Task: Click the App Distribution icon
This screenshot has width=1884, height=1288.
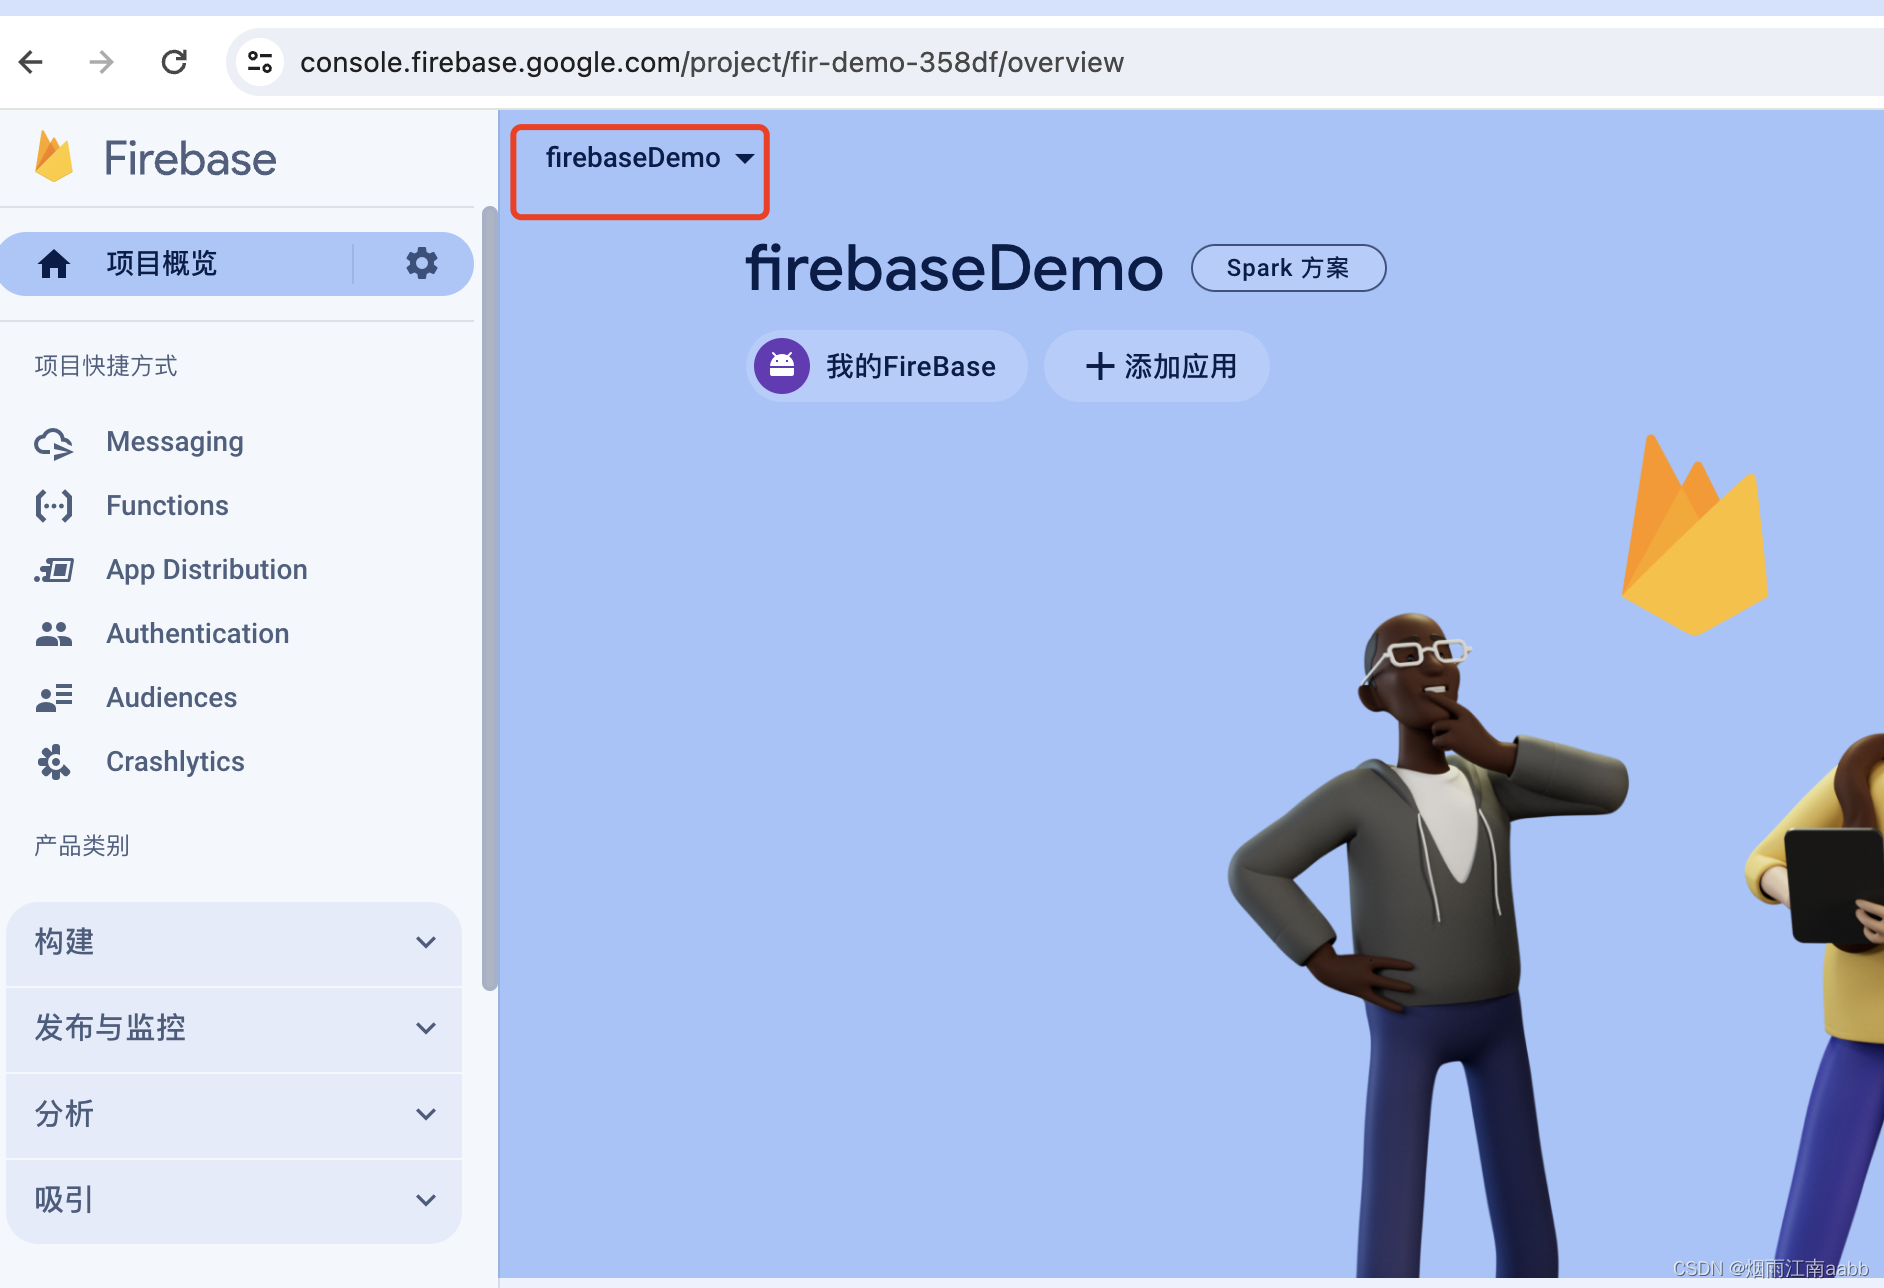Action: [x=54, y=570]
